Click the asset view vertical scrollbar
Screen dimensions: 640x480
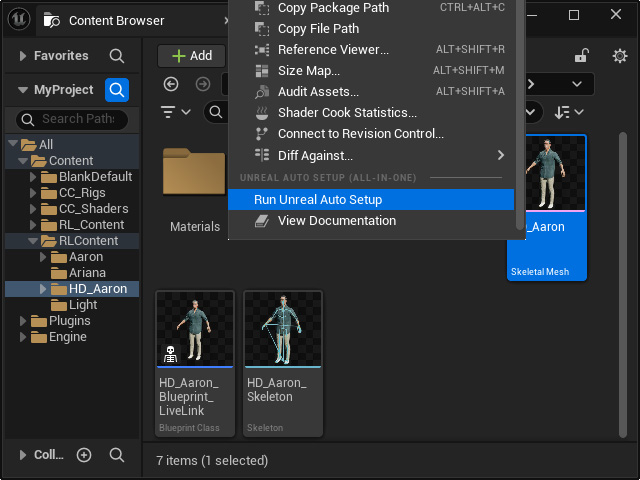click(x=622, y=285)
